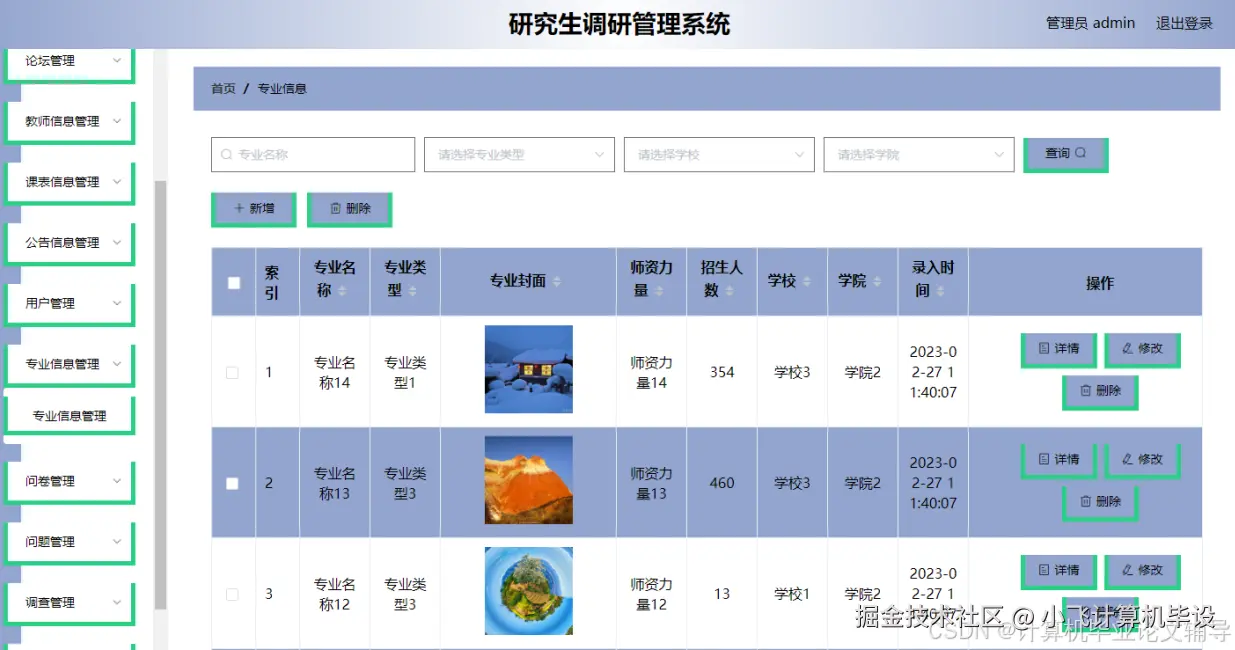Select the 专业信息管理 submenu item
This screenshot has height=650, width=1235.
69,416
